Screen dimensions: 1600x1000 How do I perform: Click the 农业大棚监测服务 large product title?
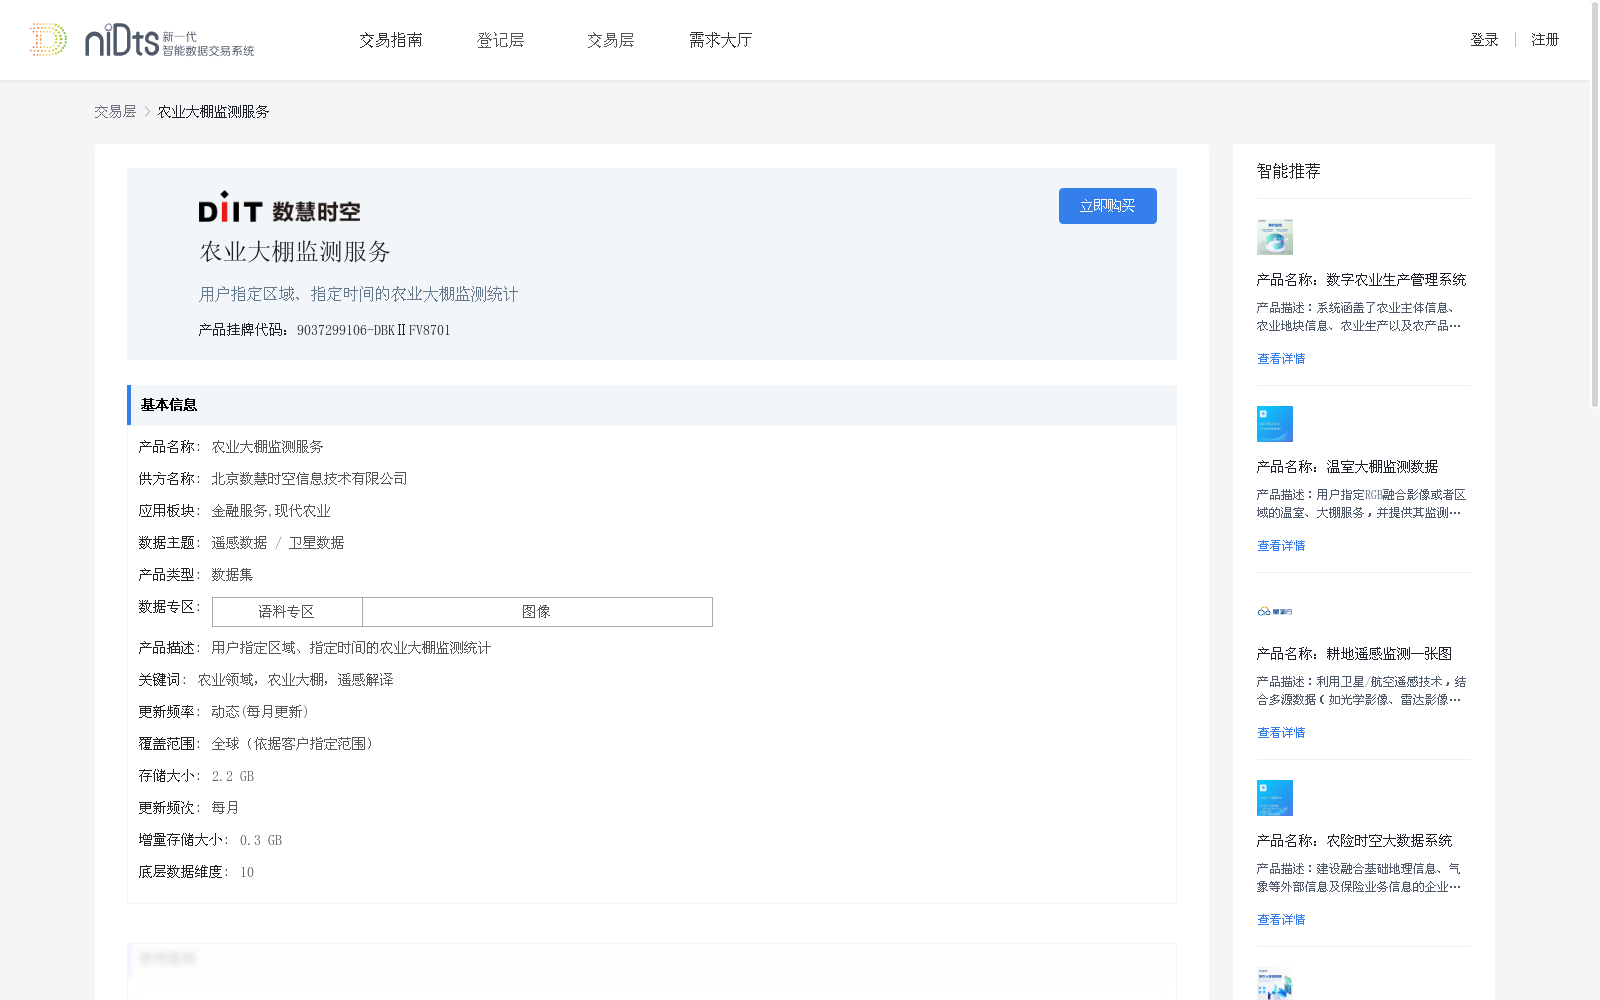click(x=295, y=252)
